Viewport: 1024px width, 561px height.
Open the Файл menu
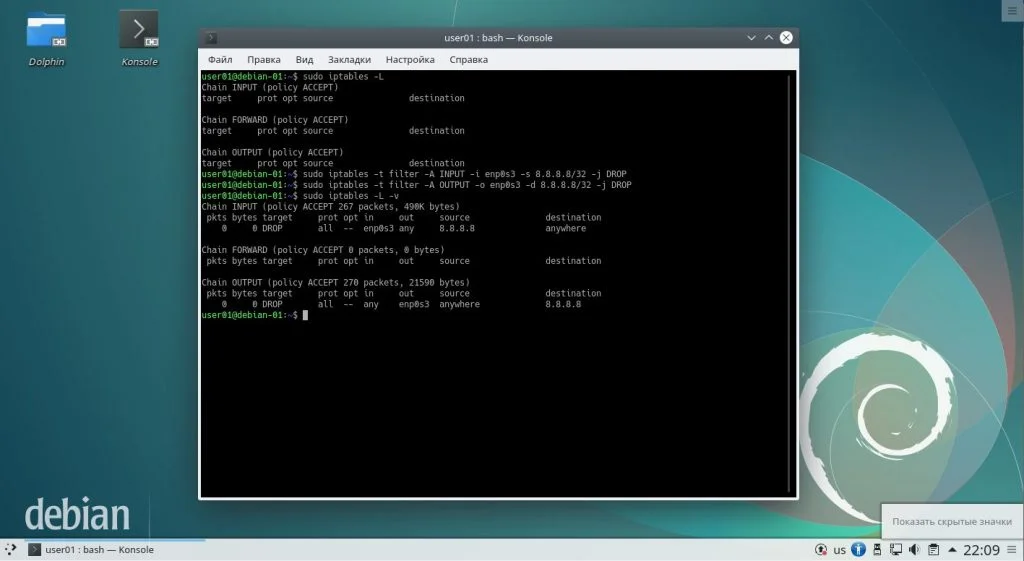click(220, 59)
